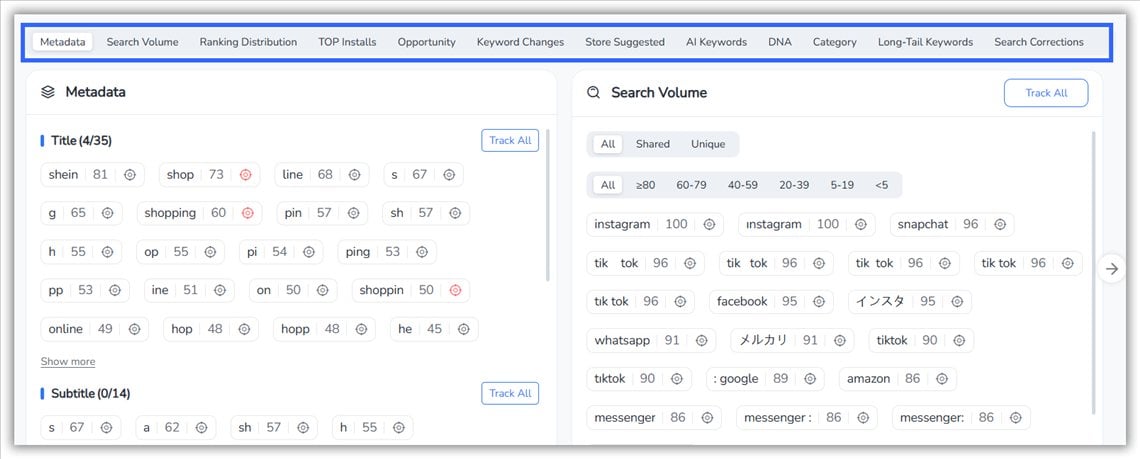Click Track All for Subtitle keywords

pos(510,393)
